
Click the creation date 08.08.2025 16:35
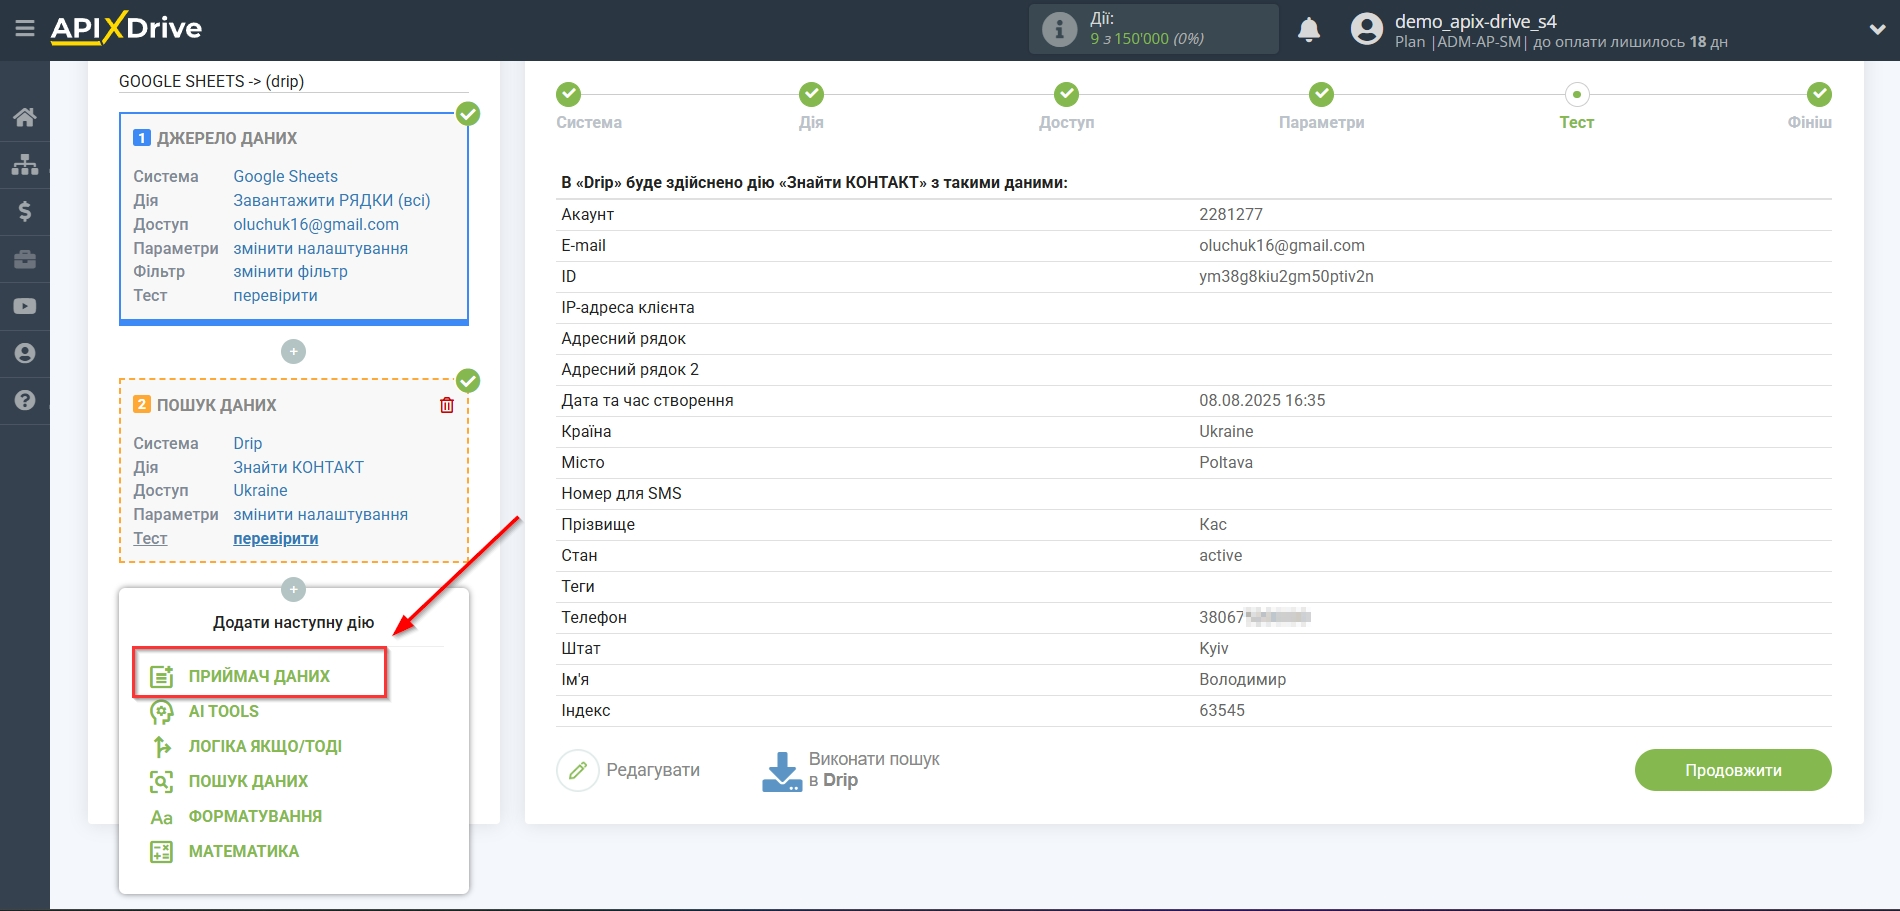(x=1262, y=400)
